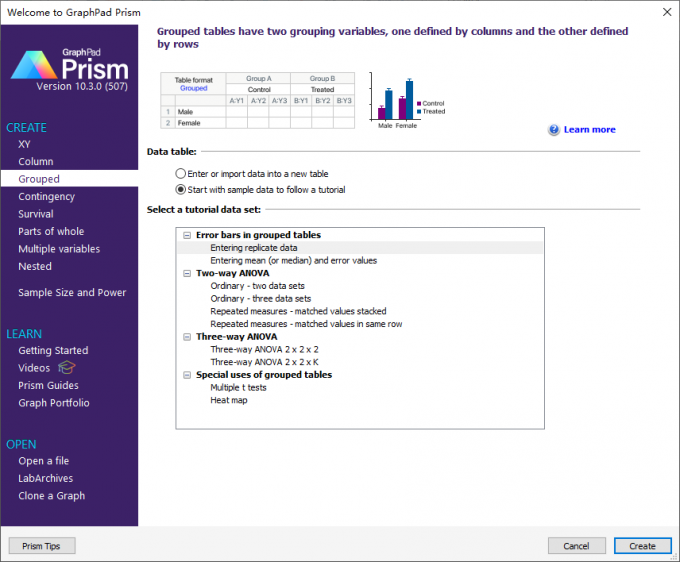Select 'Repeated measures - matched values stacked'
The image size is (680, 562).
298,311
